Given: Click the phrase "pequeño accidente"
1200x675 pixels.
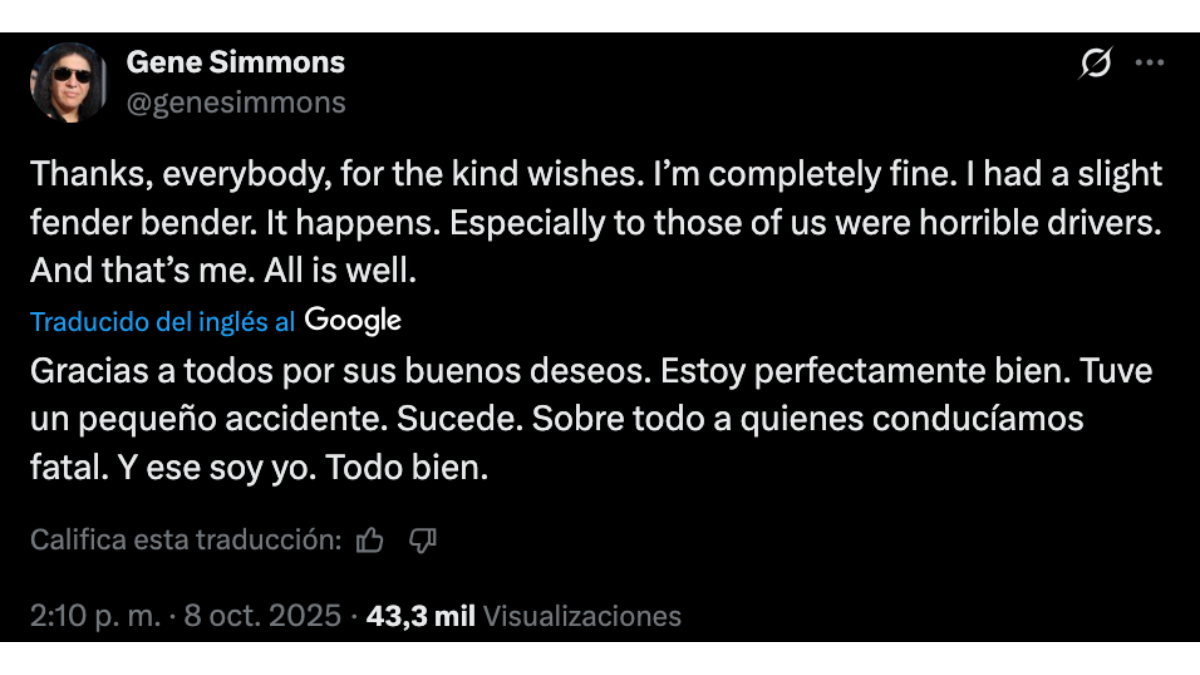Looking at the screenshot, I should click(x=235, y=419).
